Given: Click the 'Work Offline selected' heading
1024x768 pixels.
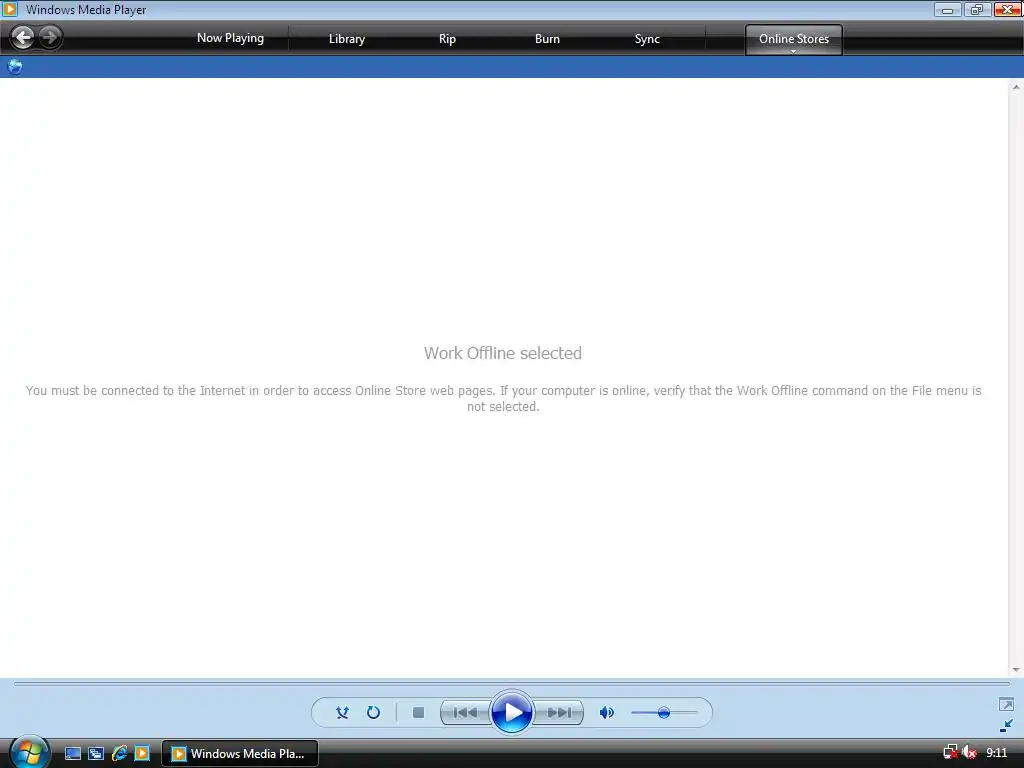Looking at the screenshot, I should click(x=502, y=353).
